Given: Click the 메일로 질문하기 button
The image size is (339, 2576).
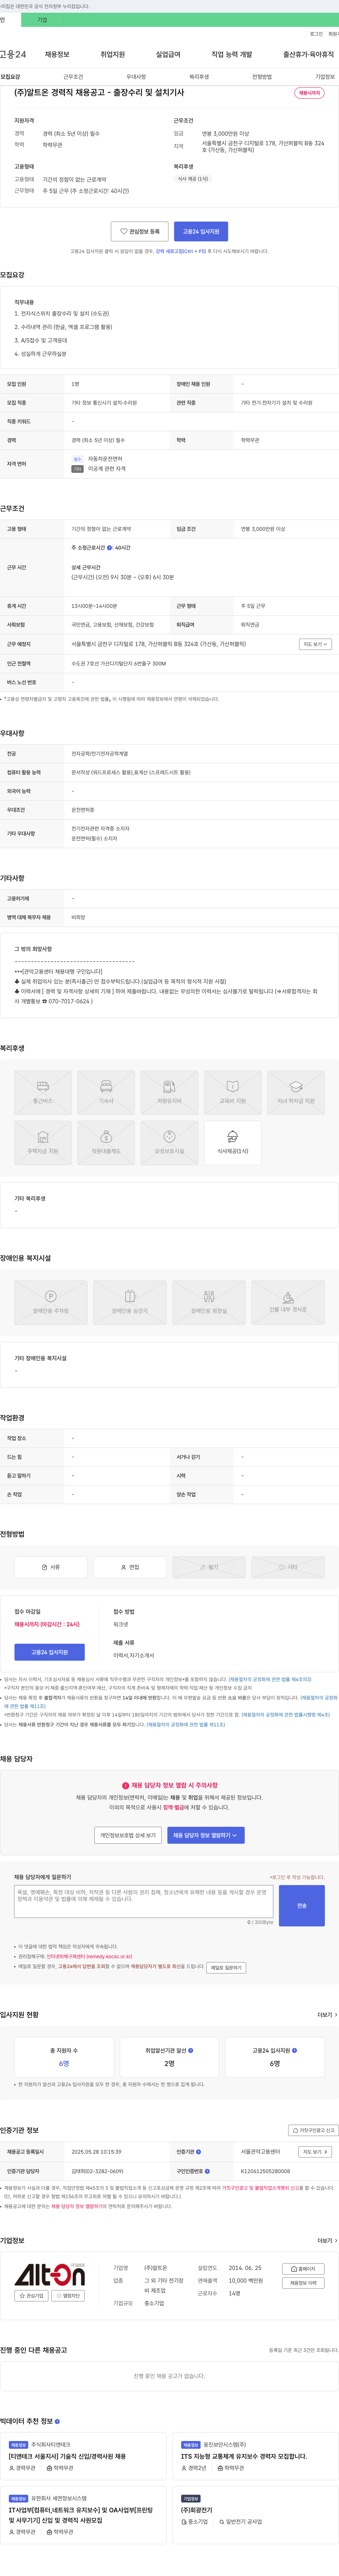Looking at the screenshot, I should pyautogui.click(x=226, y=1967).
